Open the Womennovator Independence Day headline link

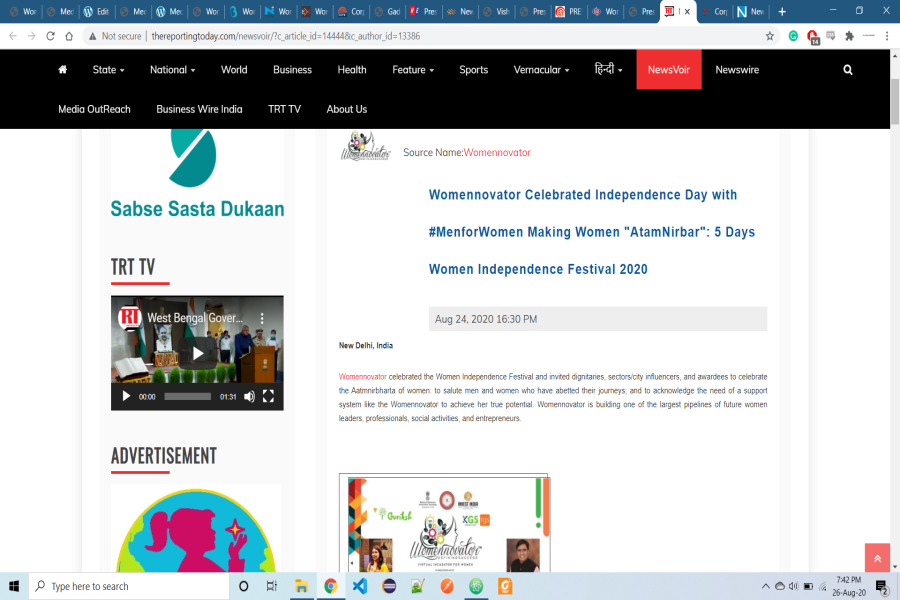coord(592,232)
